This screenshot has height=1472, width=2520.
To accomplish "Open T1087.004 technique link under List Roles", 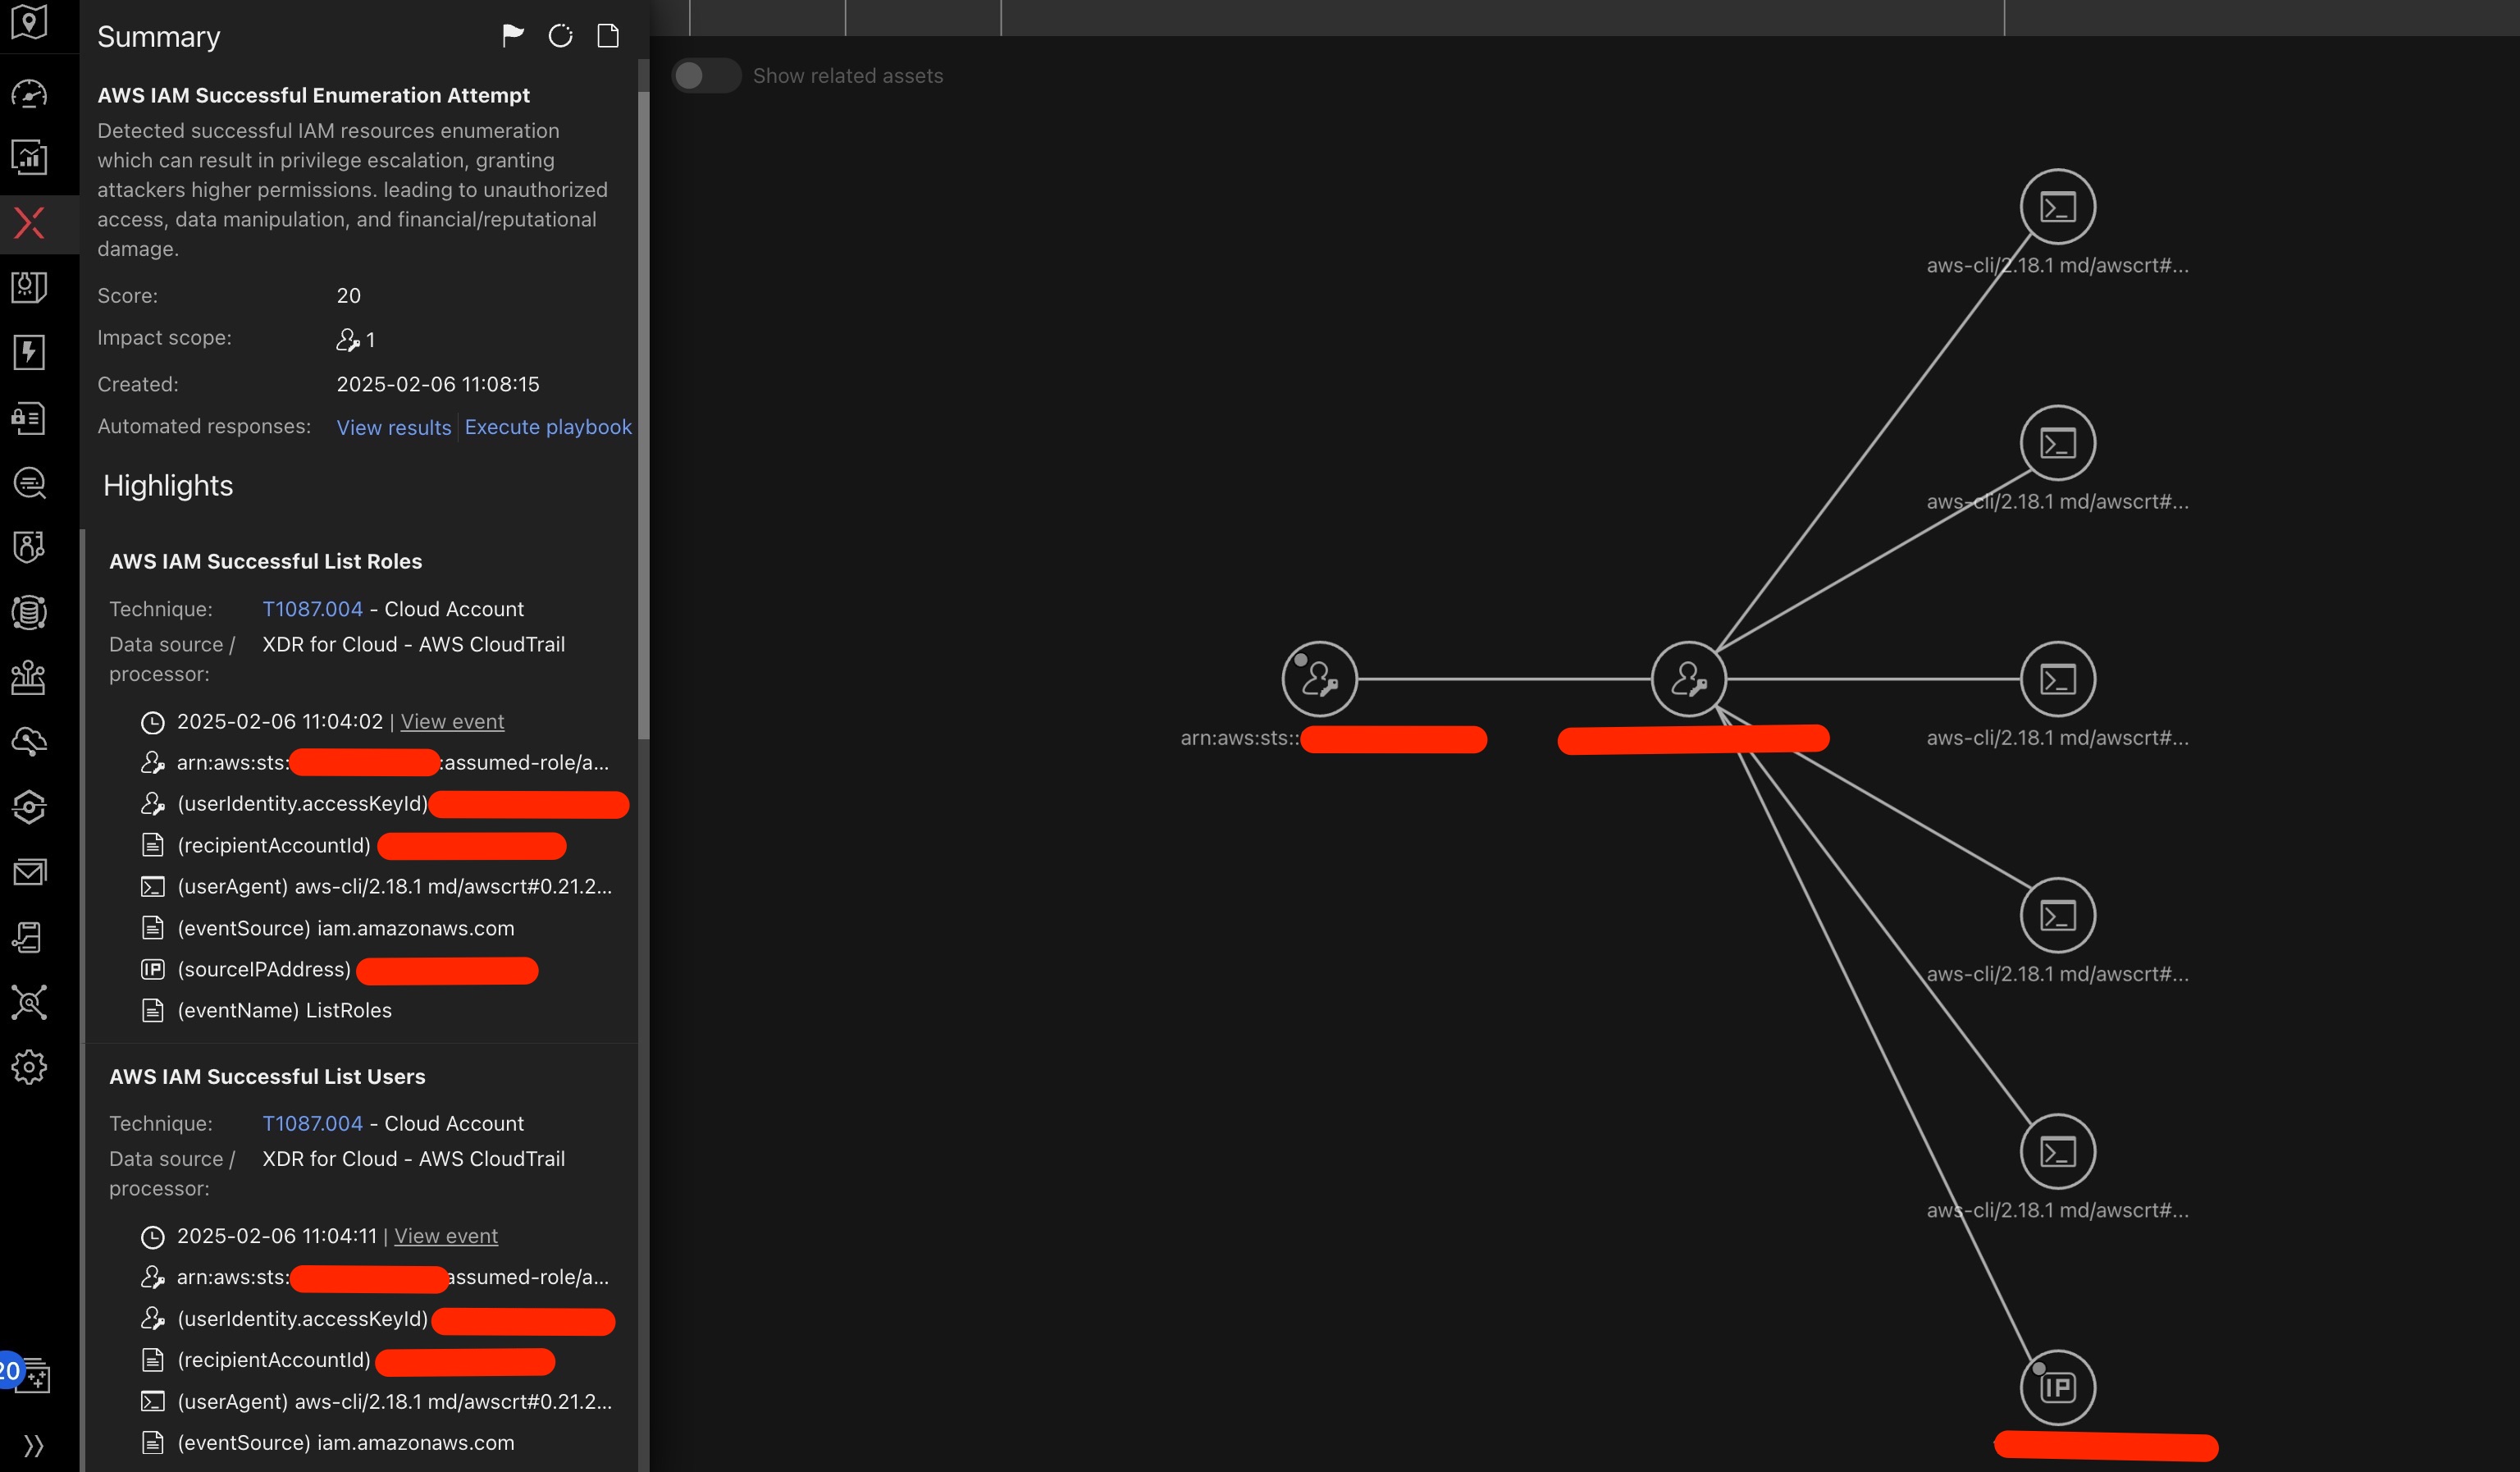I will tap(312, 609).
